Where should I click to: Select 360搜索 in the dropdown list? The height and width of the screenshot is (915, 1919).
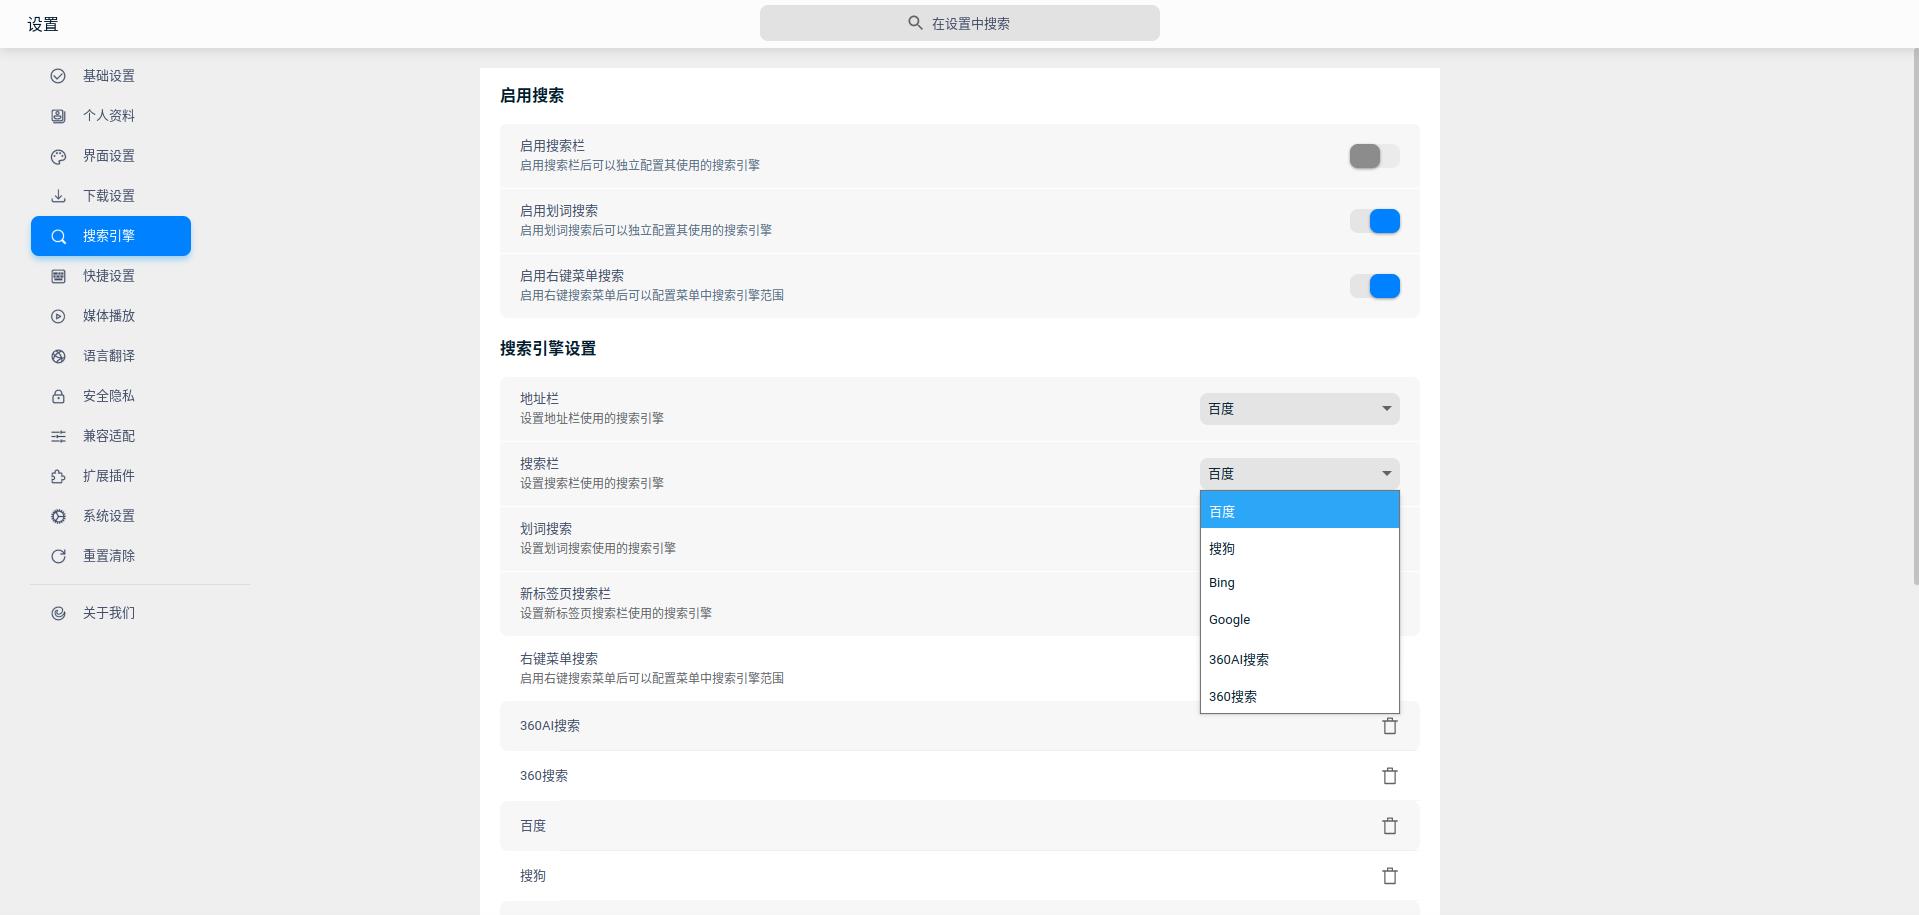click(1299, 696)
